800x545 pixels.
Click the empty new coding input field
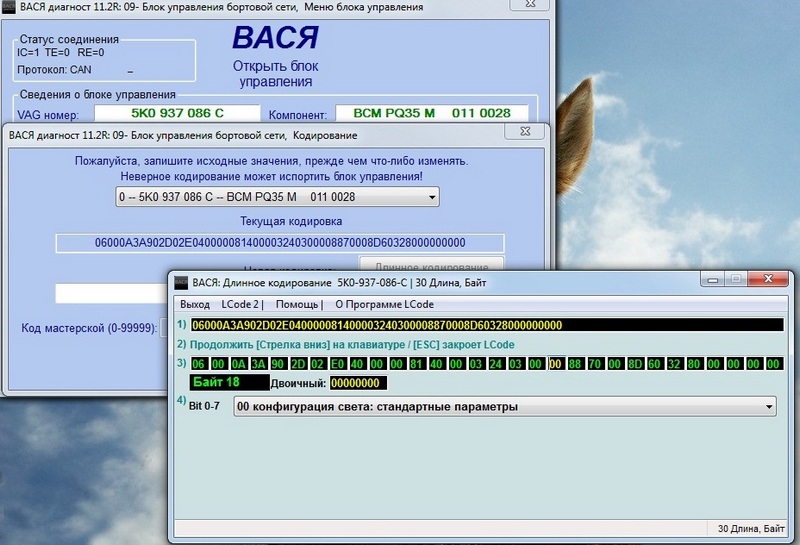tap(112, 293)
